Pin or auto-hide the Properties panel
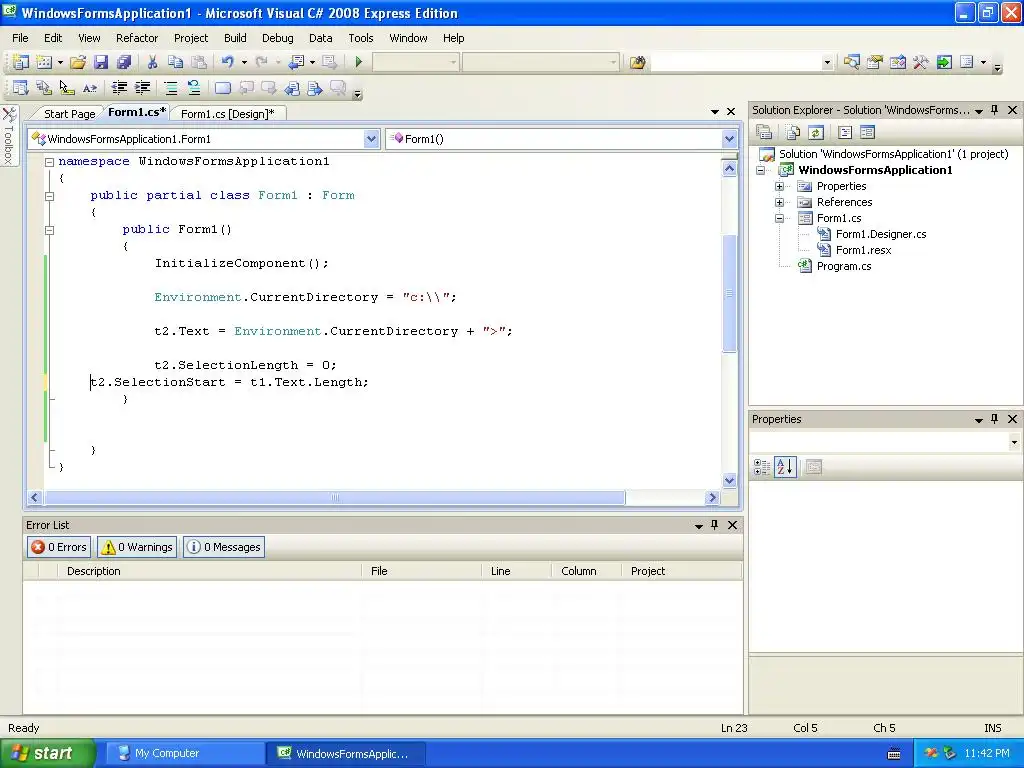 click(x=995, y=419)
